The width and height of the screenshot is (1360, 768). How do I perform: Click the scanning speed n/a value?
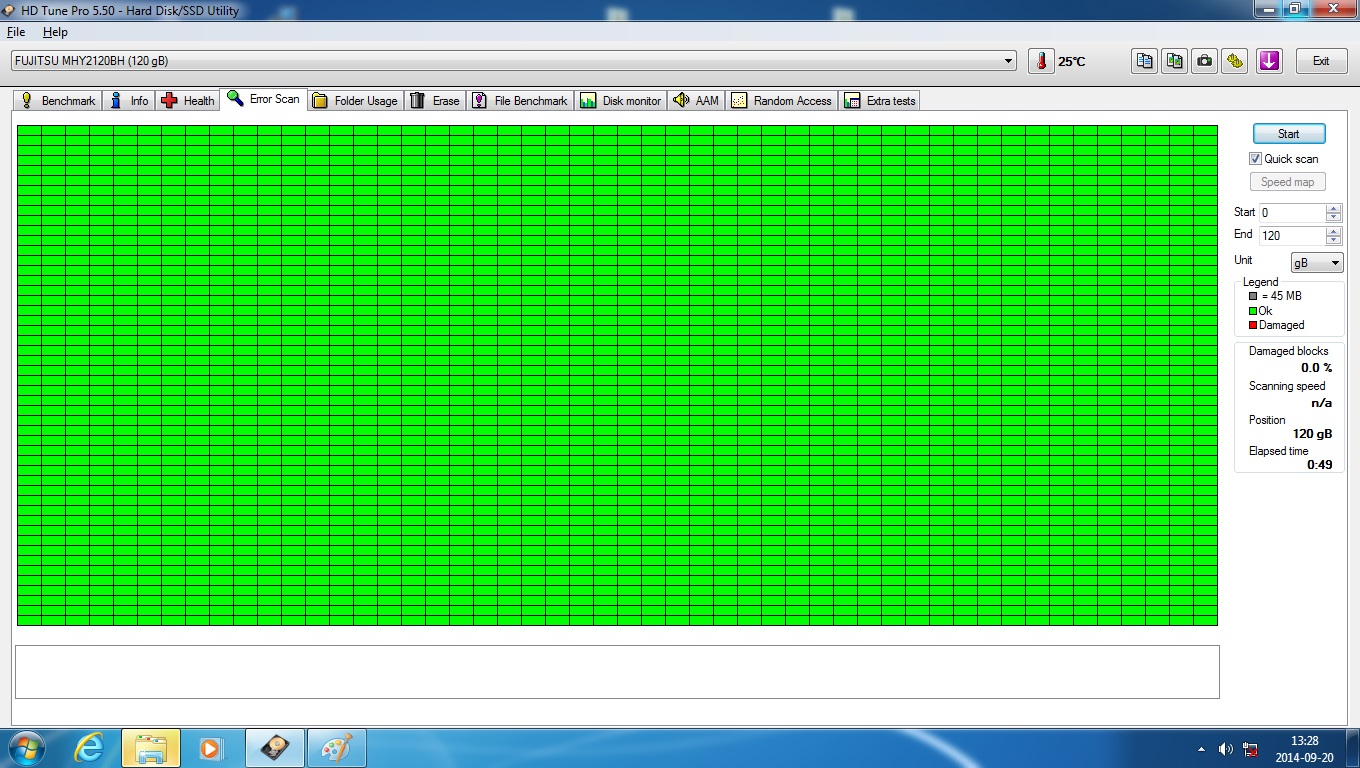[1321, 403]
